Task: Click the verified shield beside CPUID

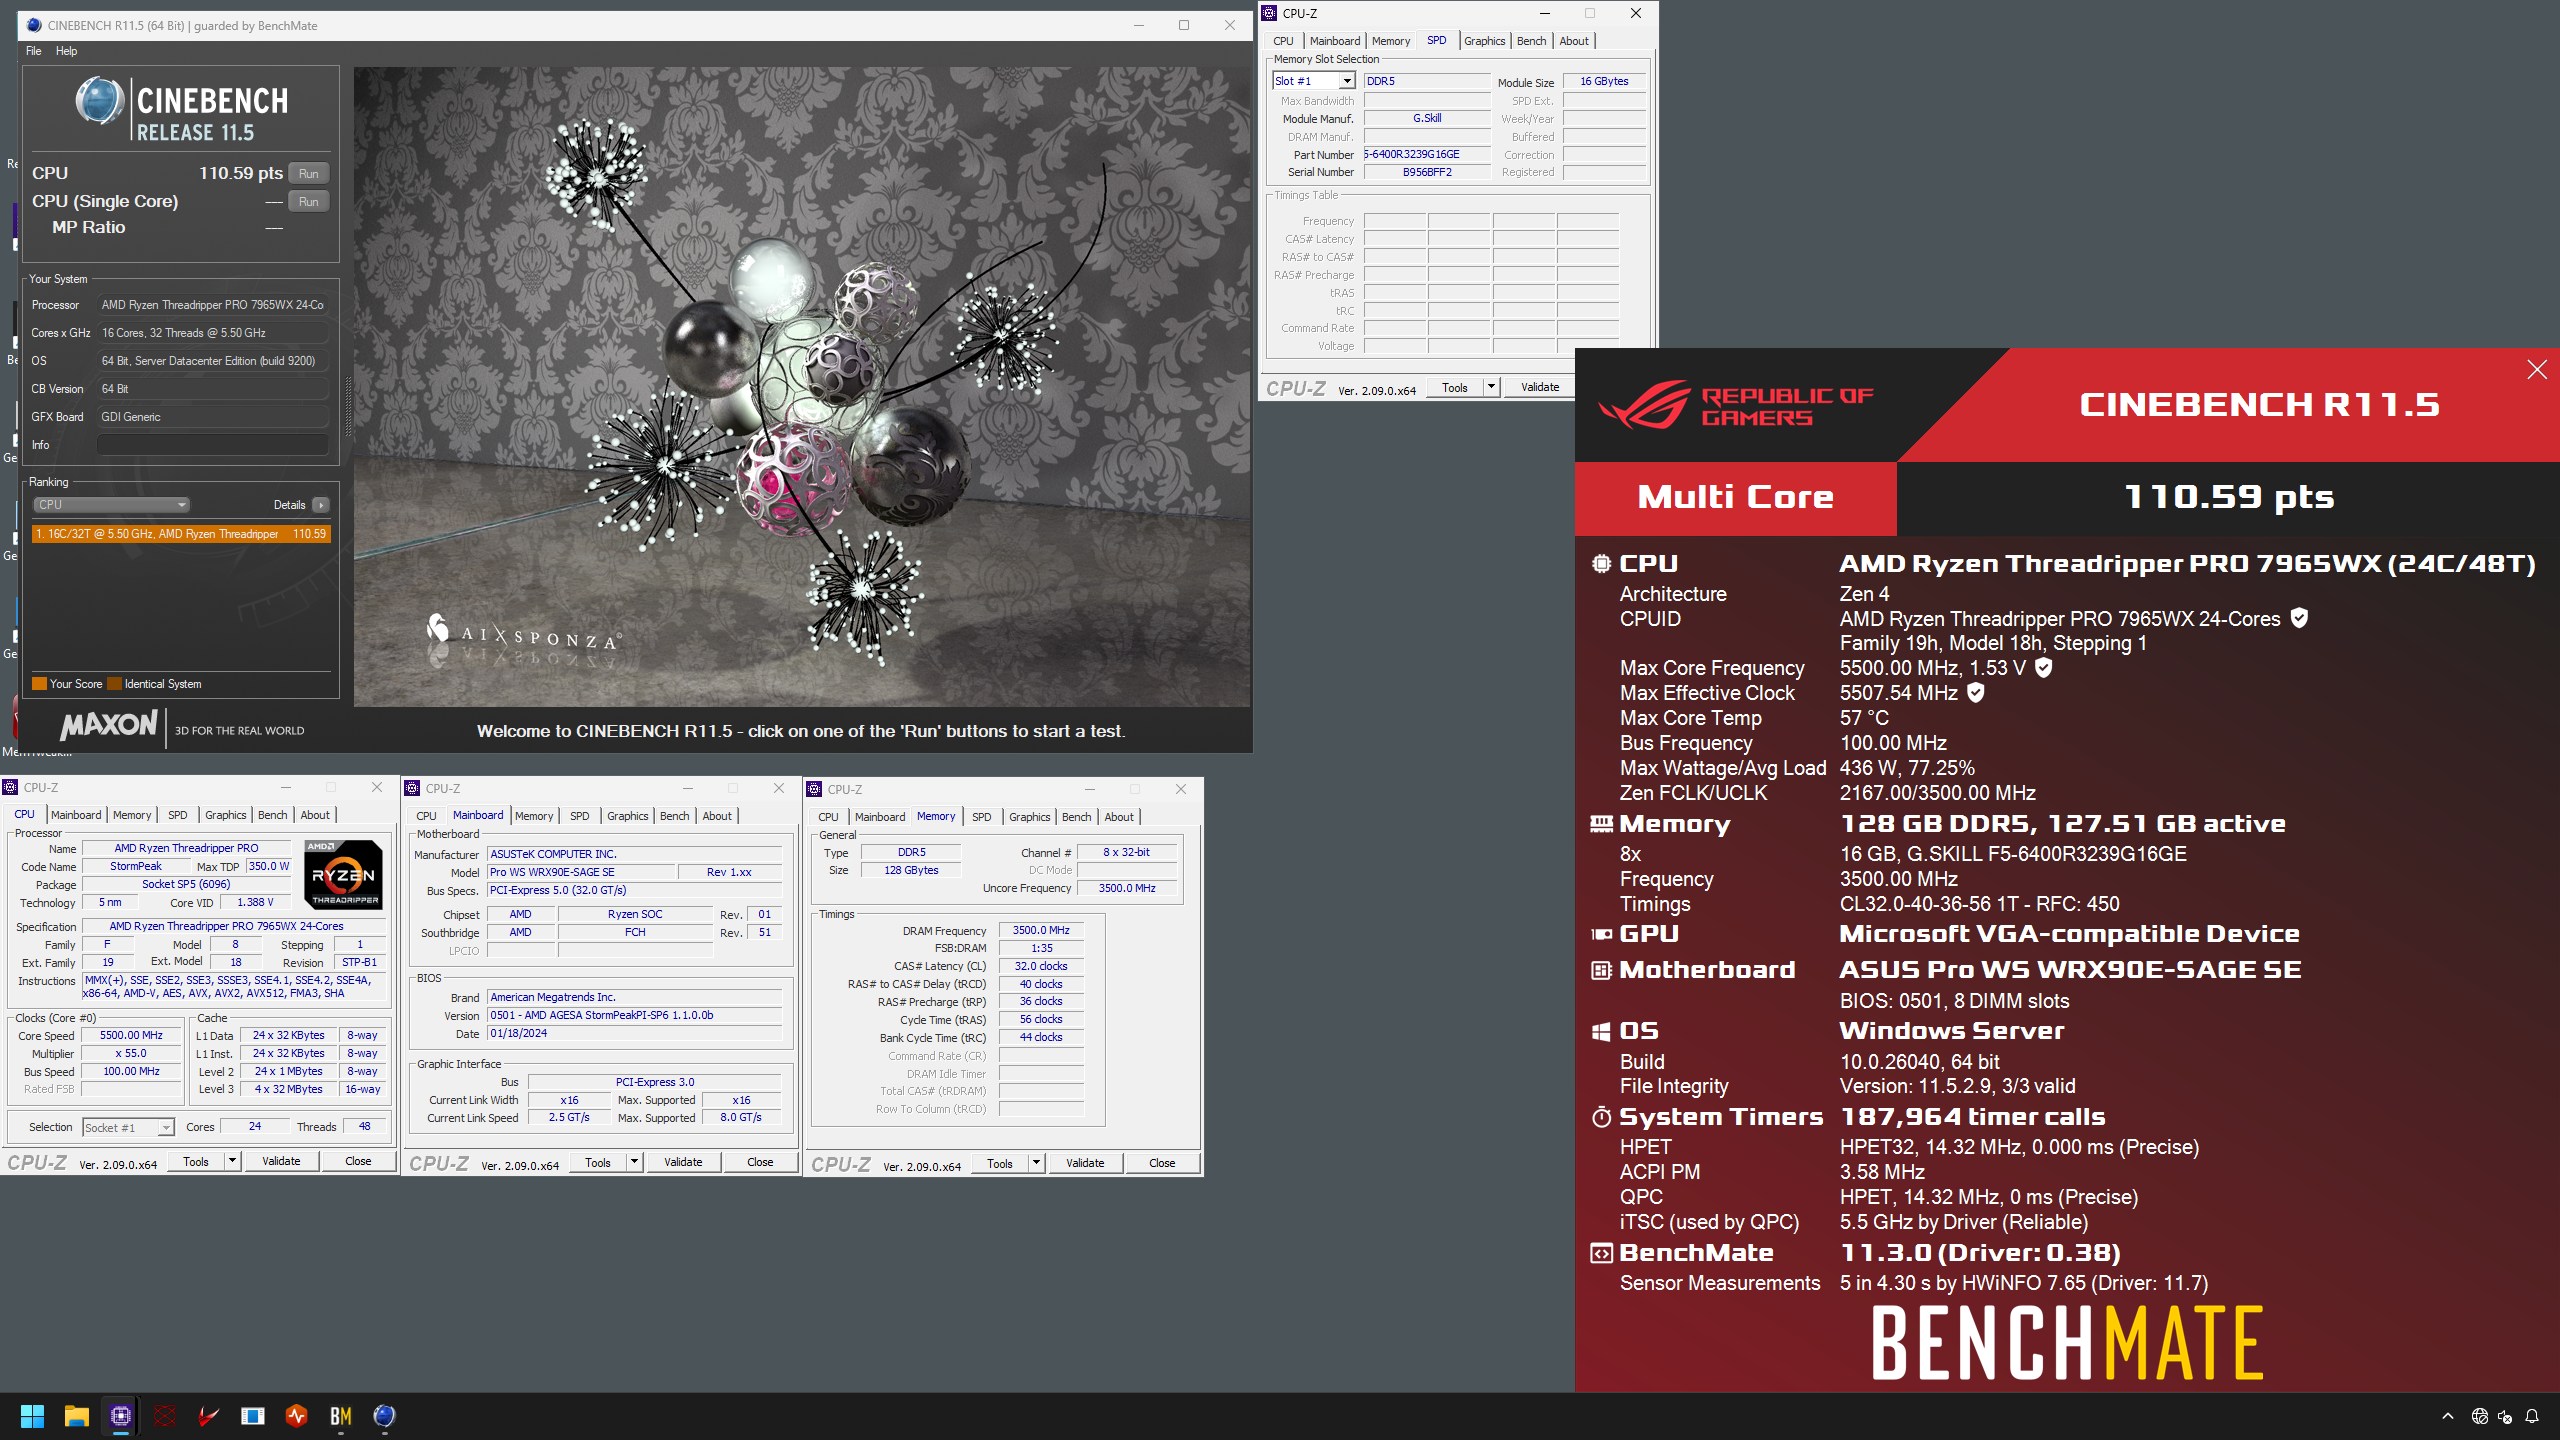Action: 2299,618
